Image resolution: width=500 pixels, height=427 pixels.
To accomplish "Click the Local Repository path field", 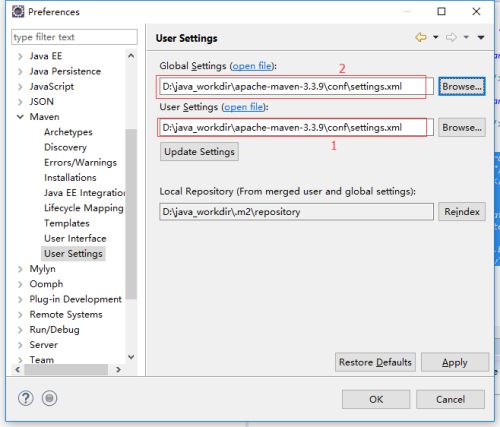I will coord(296,212).
